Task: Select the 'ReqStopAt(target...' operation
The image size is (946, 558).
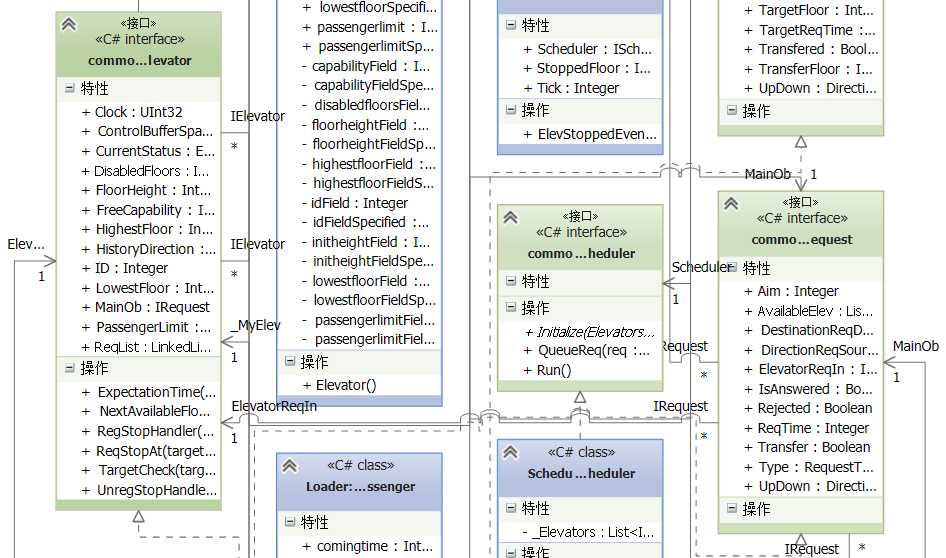Action: tap(148, 451)
